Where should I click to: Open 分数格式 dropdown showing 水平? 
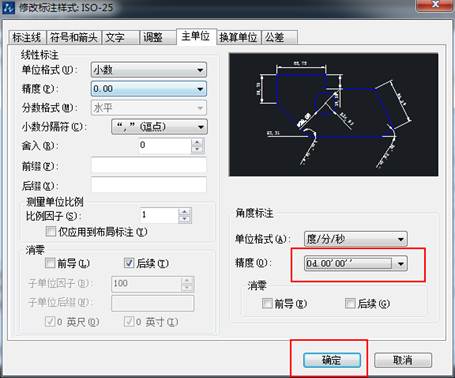149,108
